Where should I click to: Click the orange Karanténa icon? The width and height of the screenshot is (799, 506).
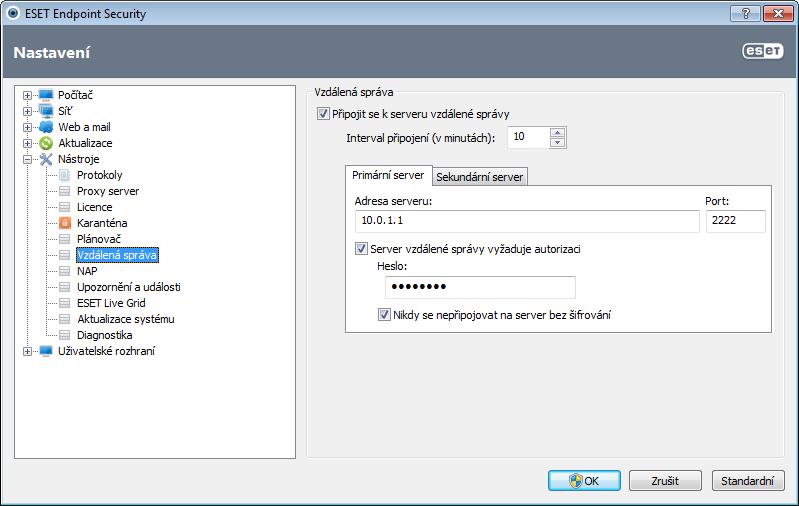coord(65,223)
